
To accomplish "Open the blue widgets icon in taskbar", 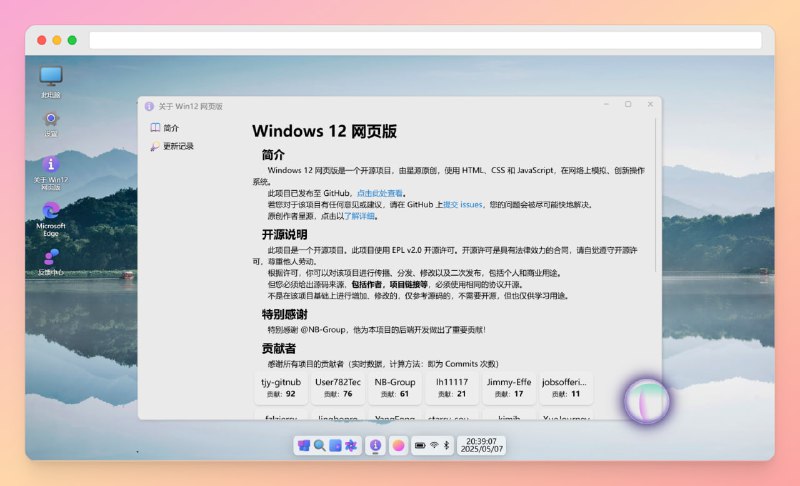I will [x=335, y=446].
